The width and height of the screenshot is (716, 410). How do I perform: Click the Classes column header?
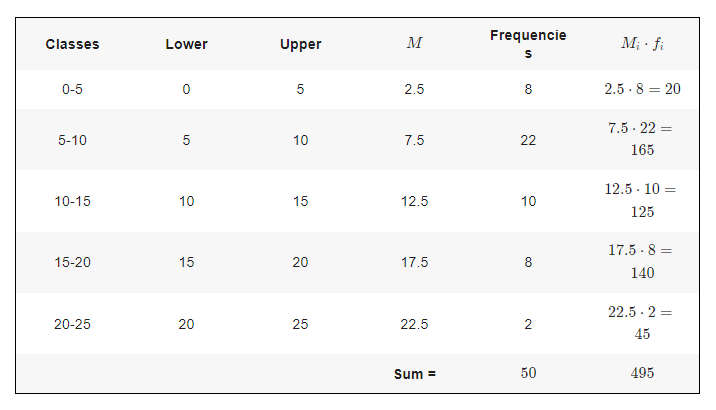[72, 45]
